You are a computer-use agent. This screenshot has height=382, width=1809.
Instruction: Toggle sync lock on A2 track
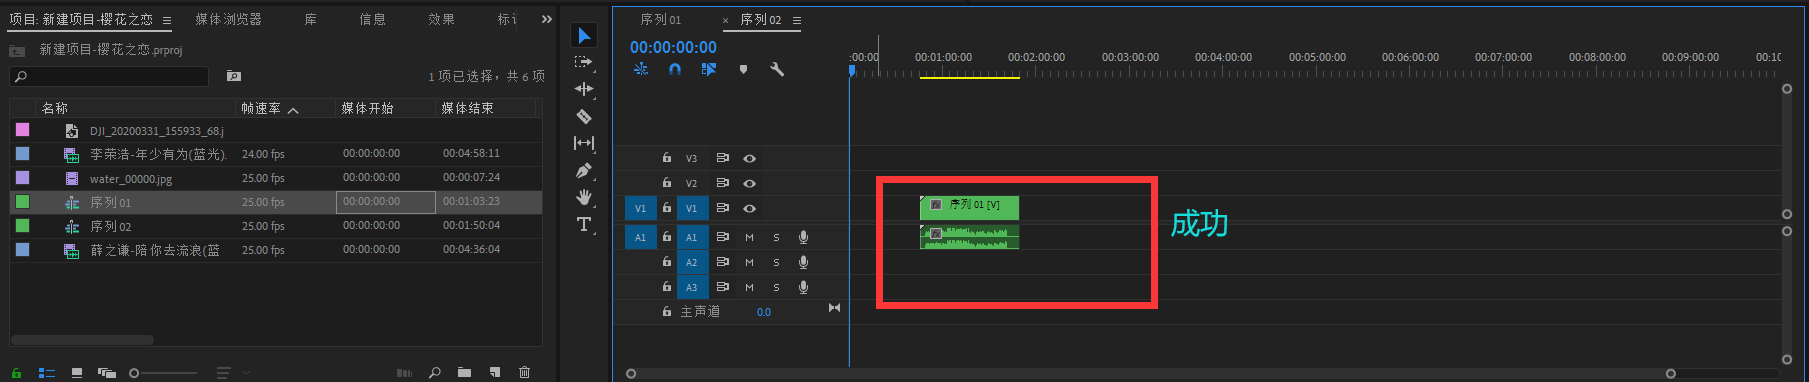722,262
